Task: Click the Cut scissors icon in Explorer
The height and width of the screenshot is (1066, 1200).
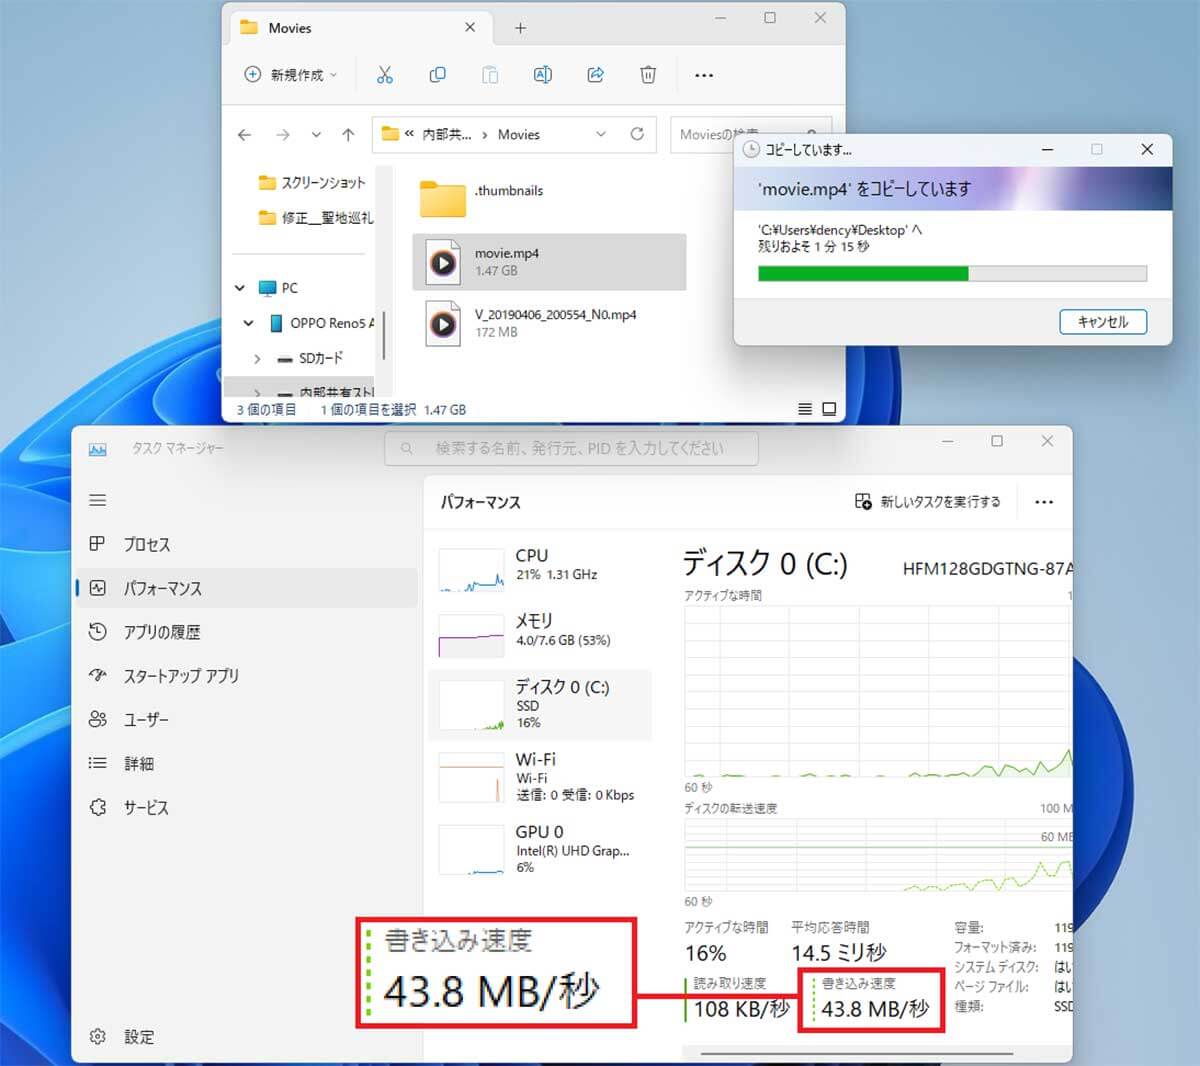Action: (385, 75)
